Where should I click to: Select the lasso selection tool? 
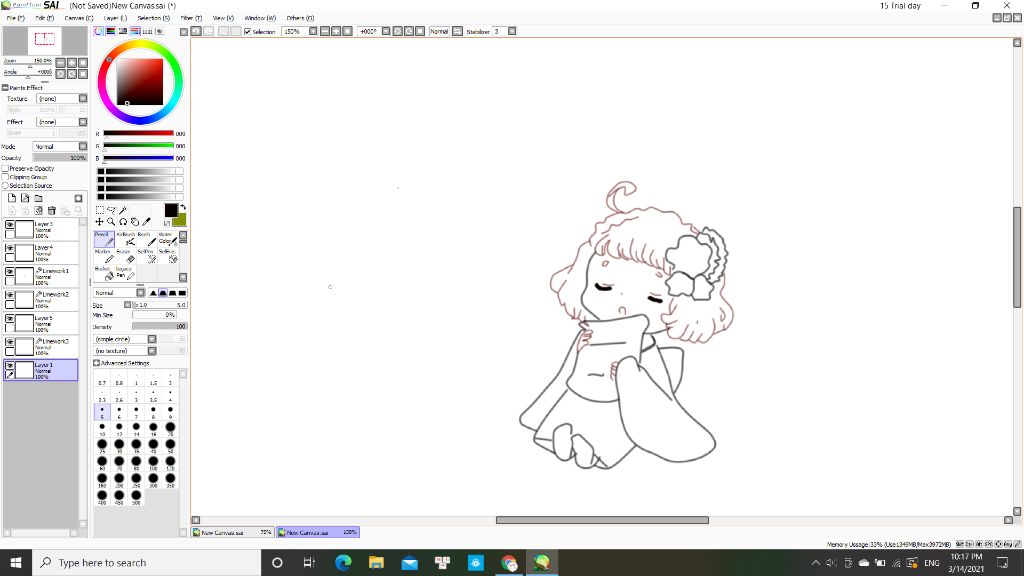coord(112,210)
